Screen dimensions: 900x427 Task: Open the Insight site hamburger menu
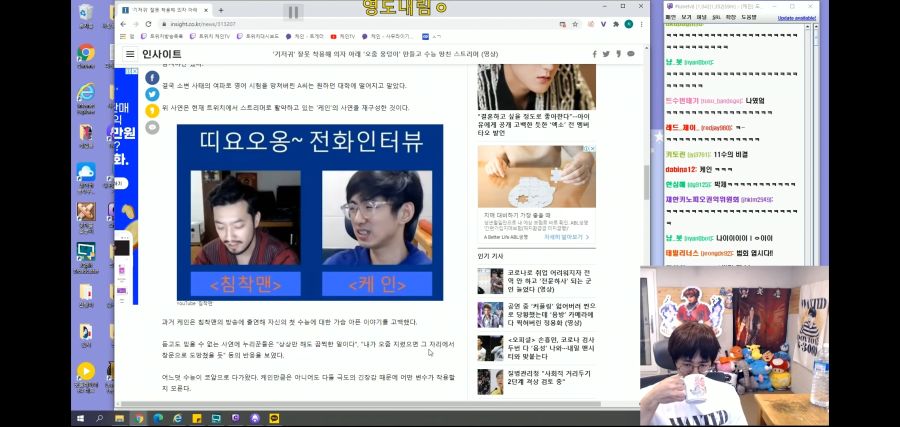point(130,54)
